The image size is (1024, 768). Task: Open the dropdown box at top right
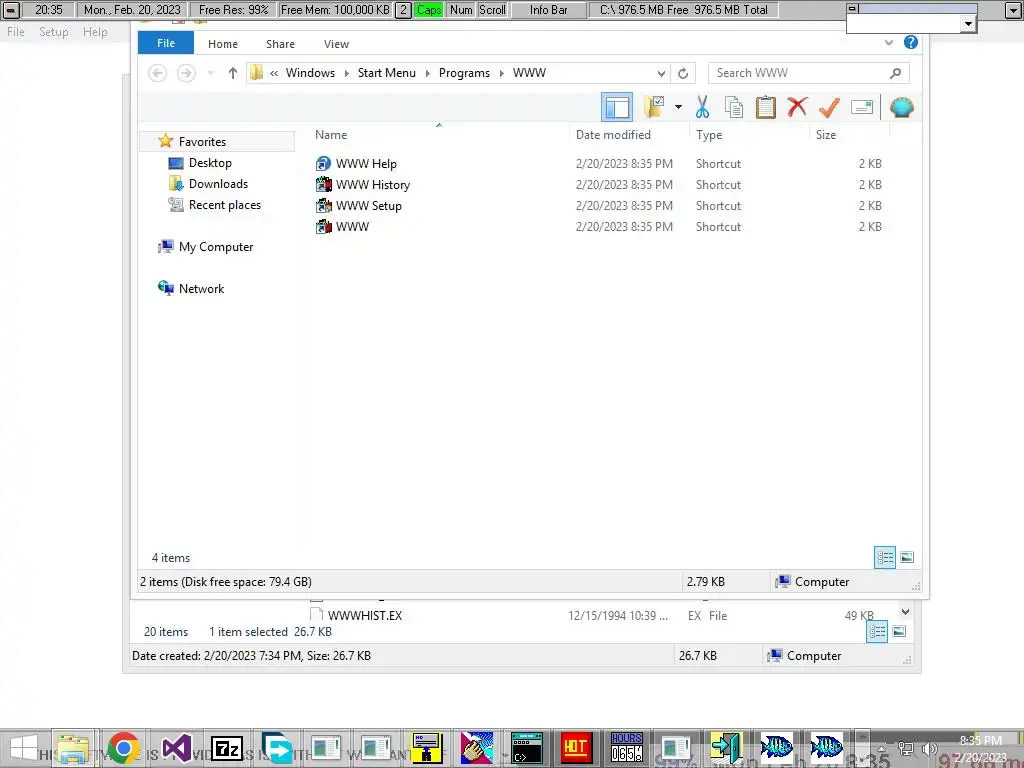[x=968, y=24]
